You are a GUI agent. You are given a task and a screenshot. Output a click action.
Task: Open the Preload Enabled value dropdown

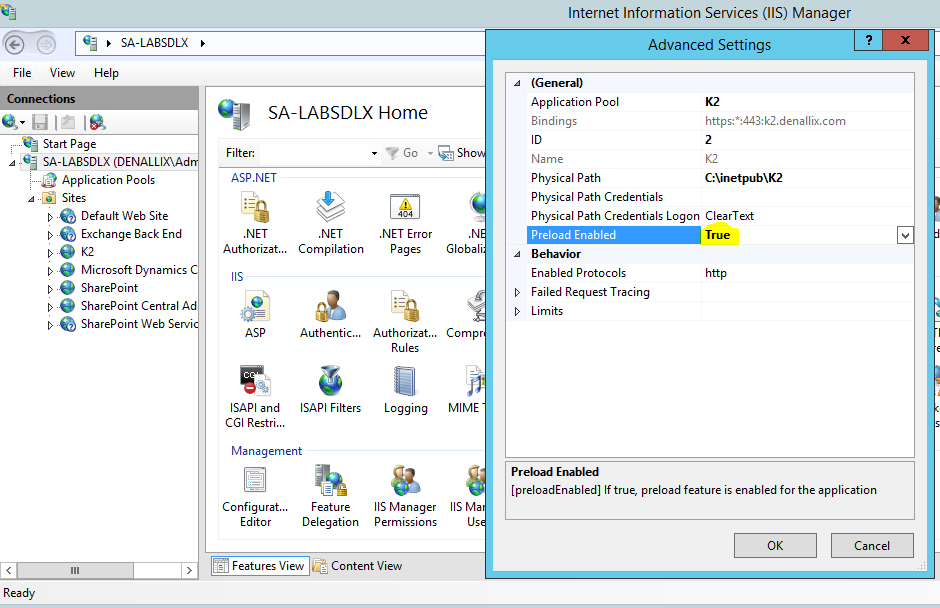905,235
